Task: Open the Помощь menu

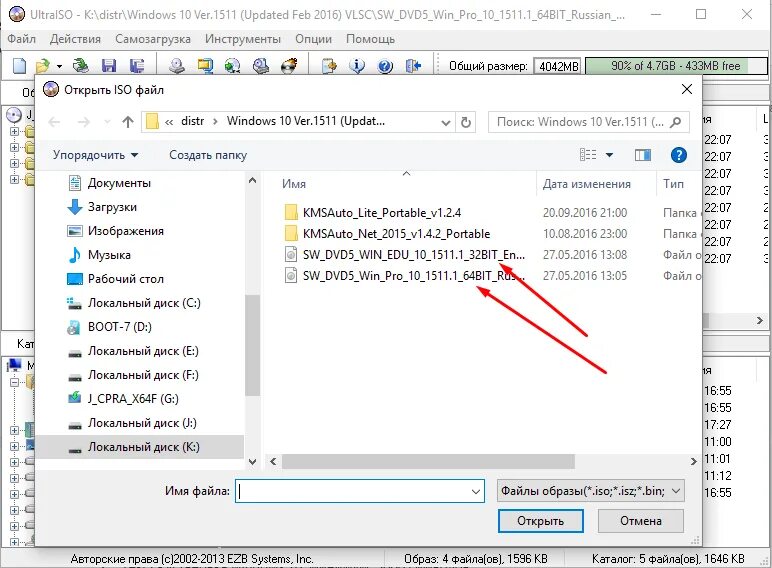Action: pyautogui.click(x=370, y=39)
